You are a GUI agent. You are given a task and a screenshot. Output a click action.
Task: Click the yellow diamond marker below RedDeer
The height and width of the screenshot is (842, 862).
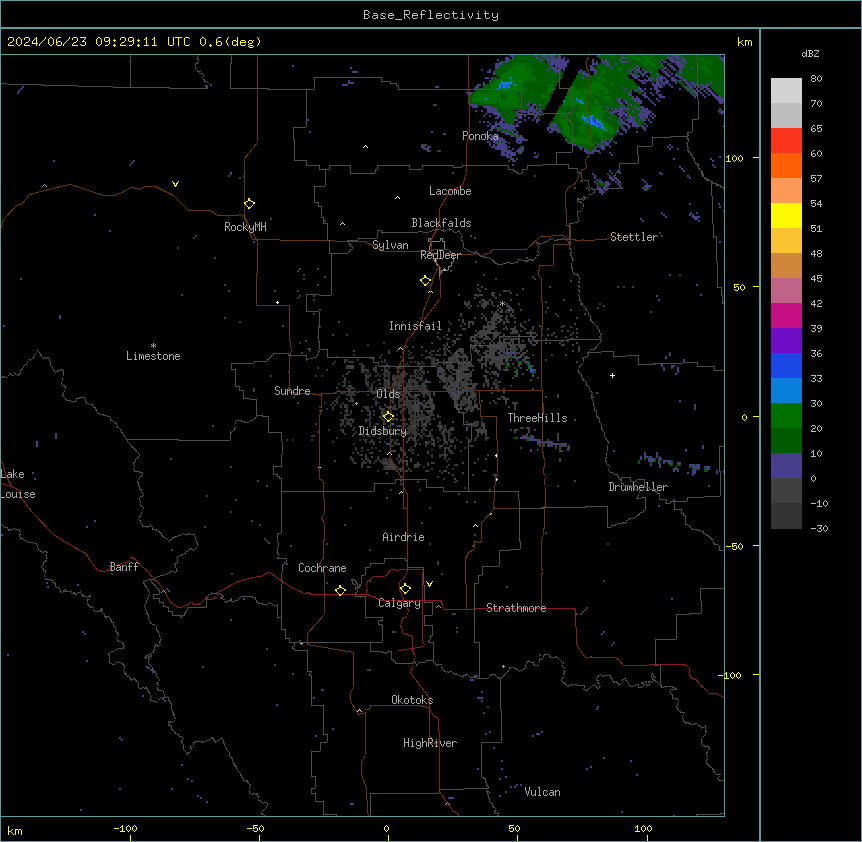426,281
